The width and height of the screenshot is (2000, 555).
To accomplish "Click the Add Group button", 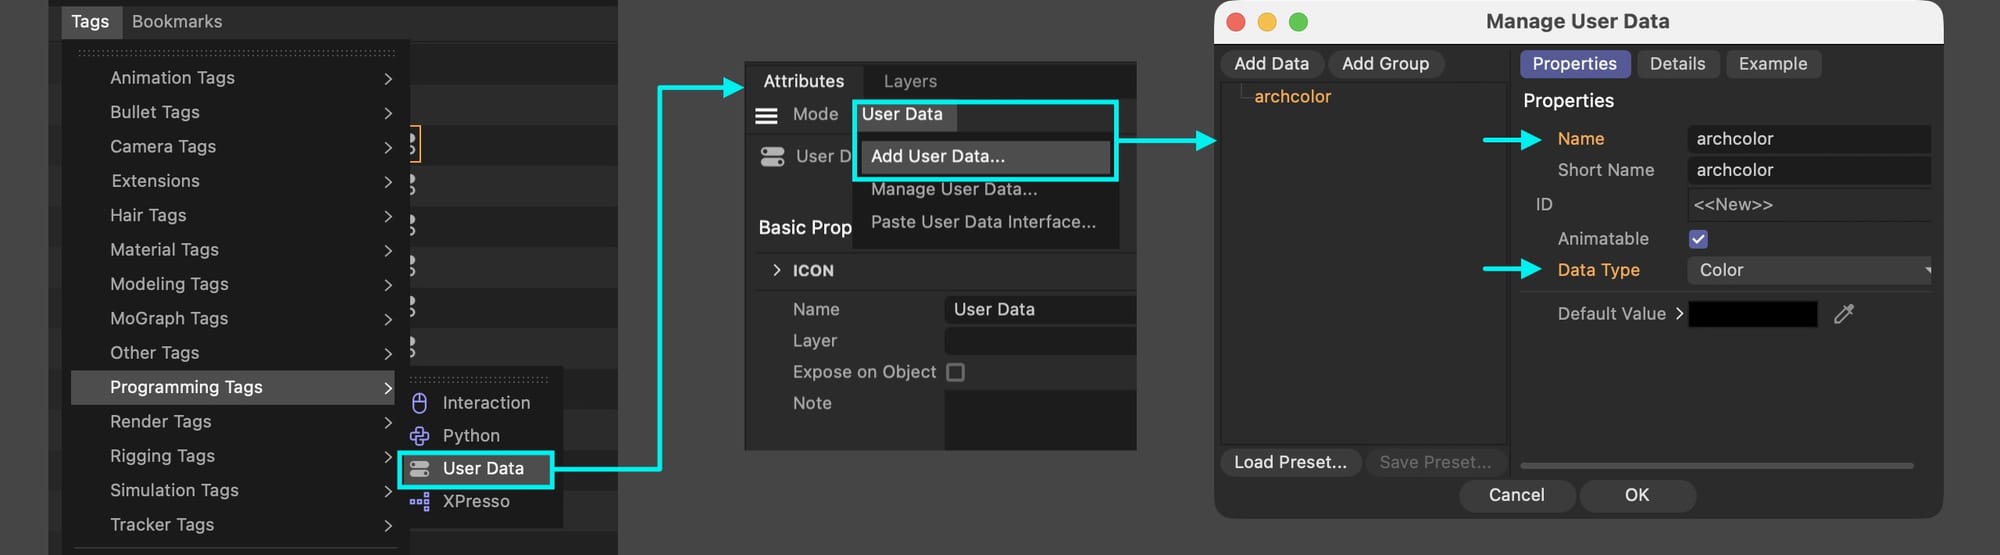I will point(1385,64).
